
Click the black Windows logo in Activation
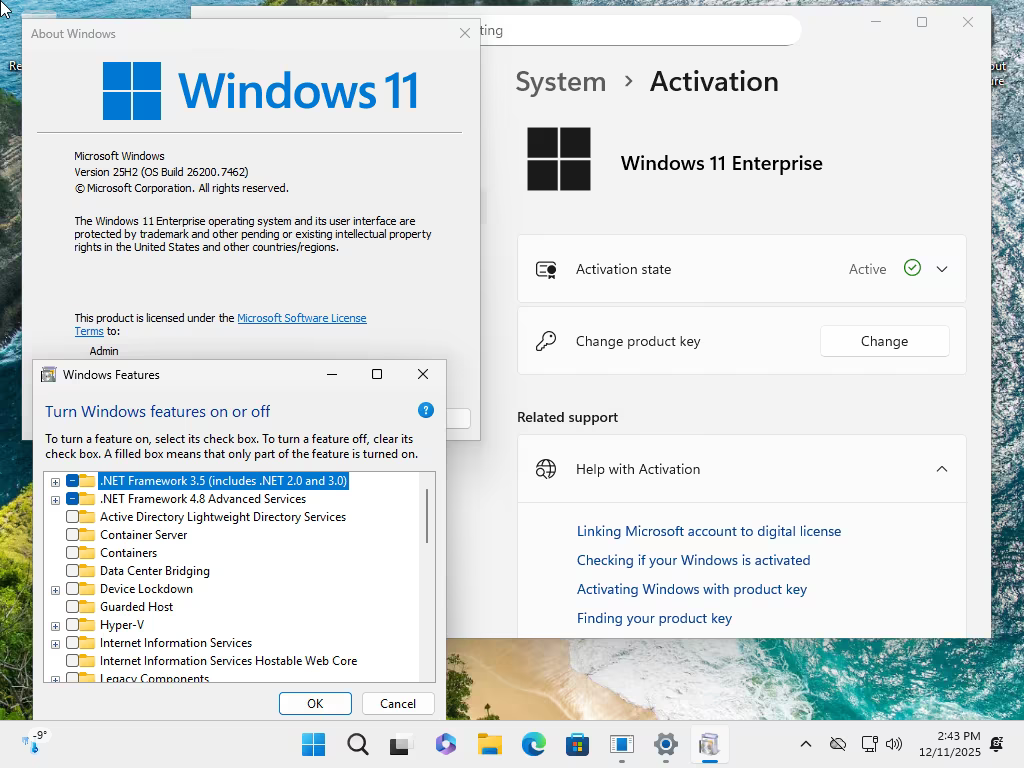coord(559,159)
